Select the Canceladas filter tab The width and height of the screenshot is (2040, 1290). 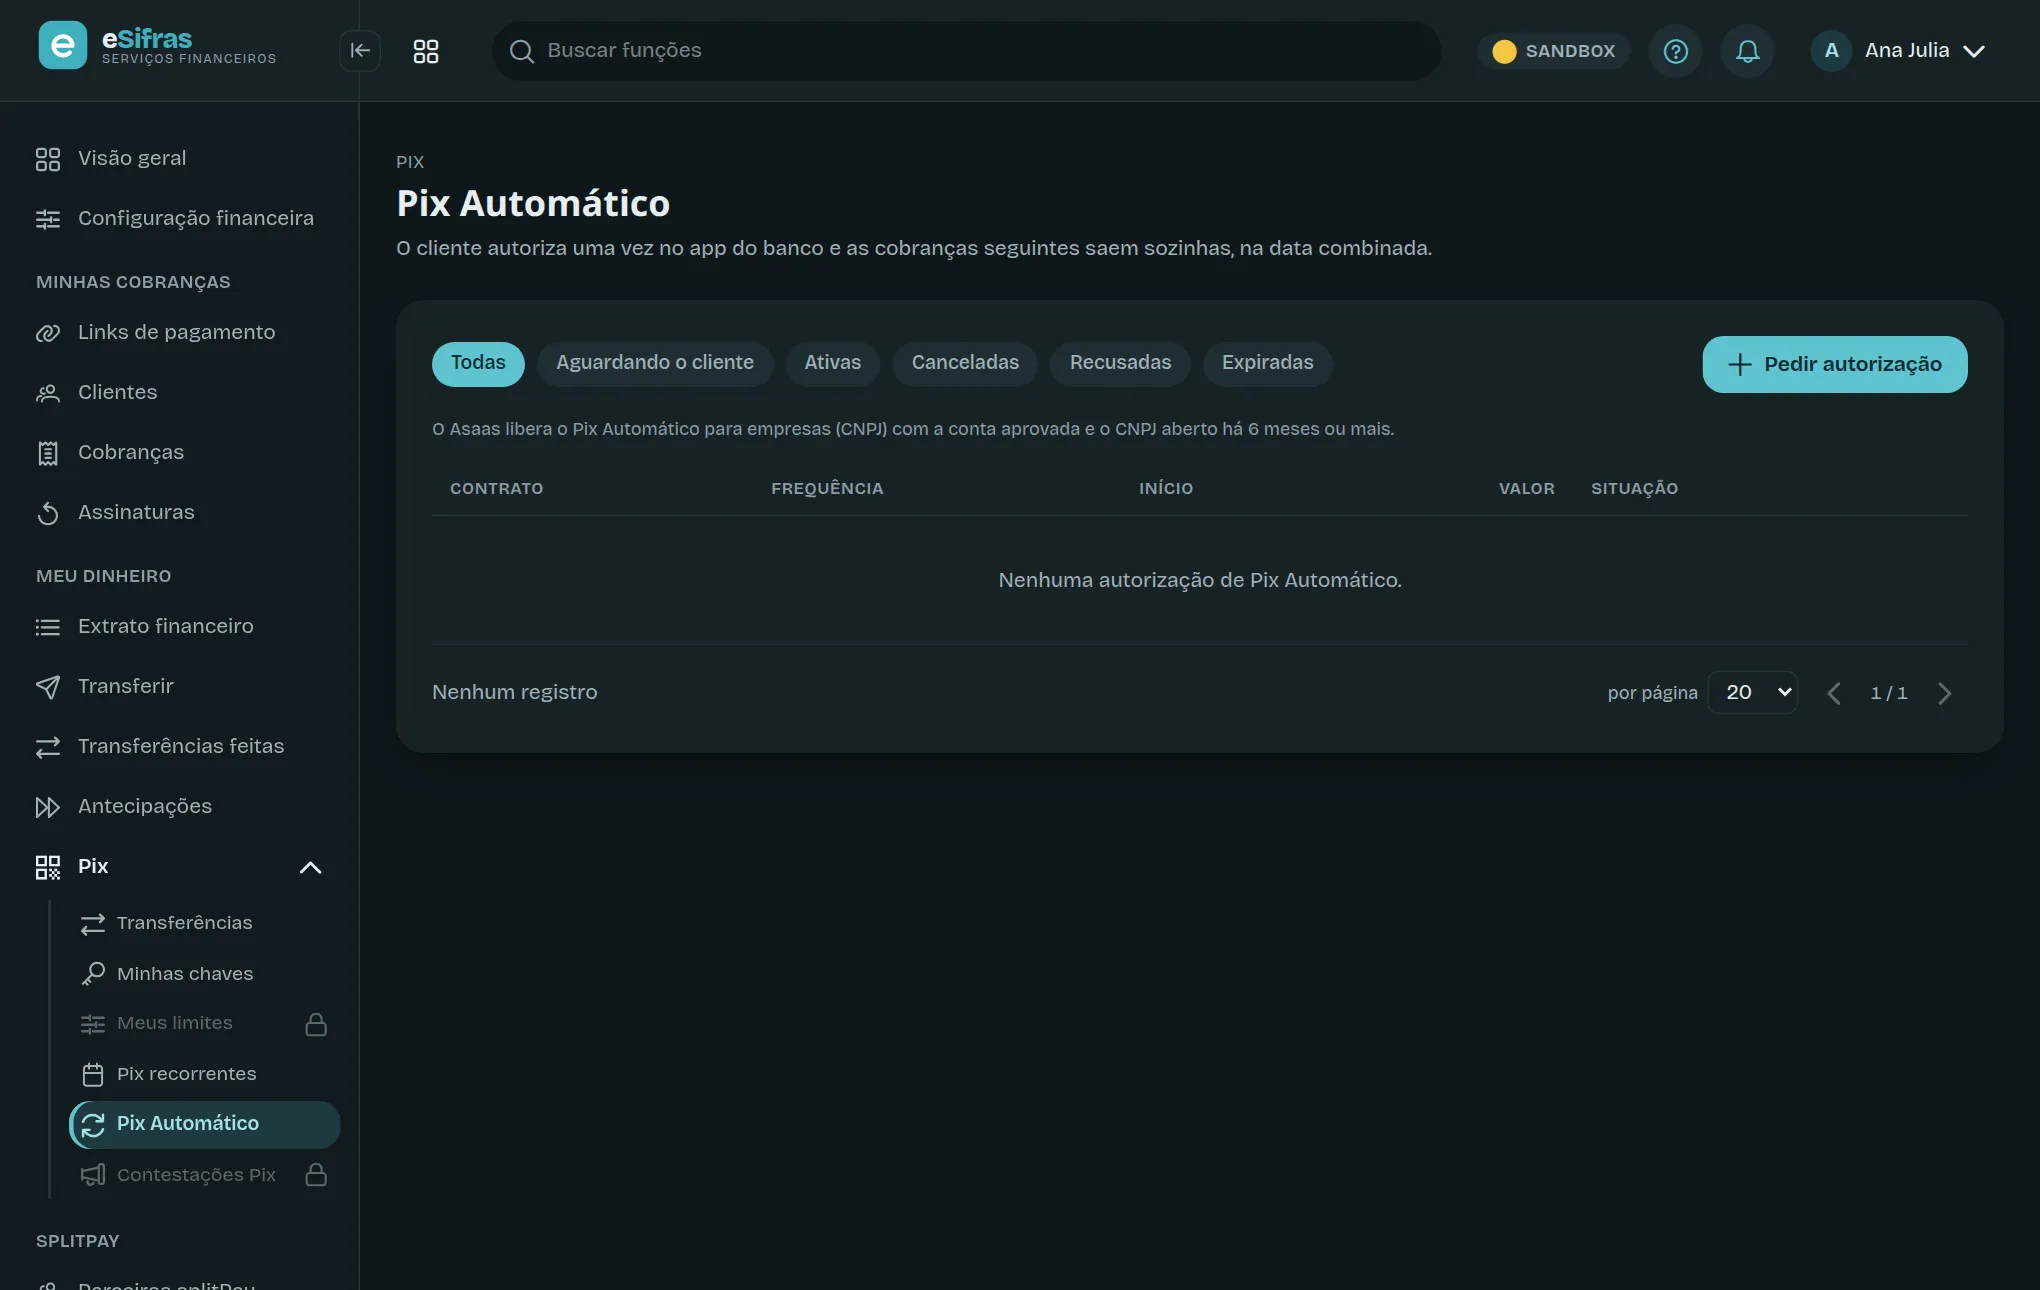pos(965,363)
